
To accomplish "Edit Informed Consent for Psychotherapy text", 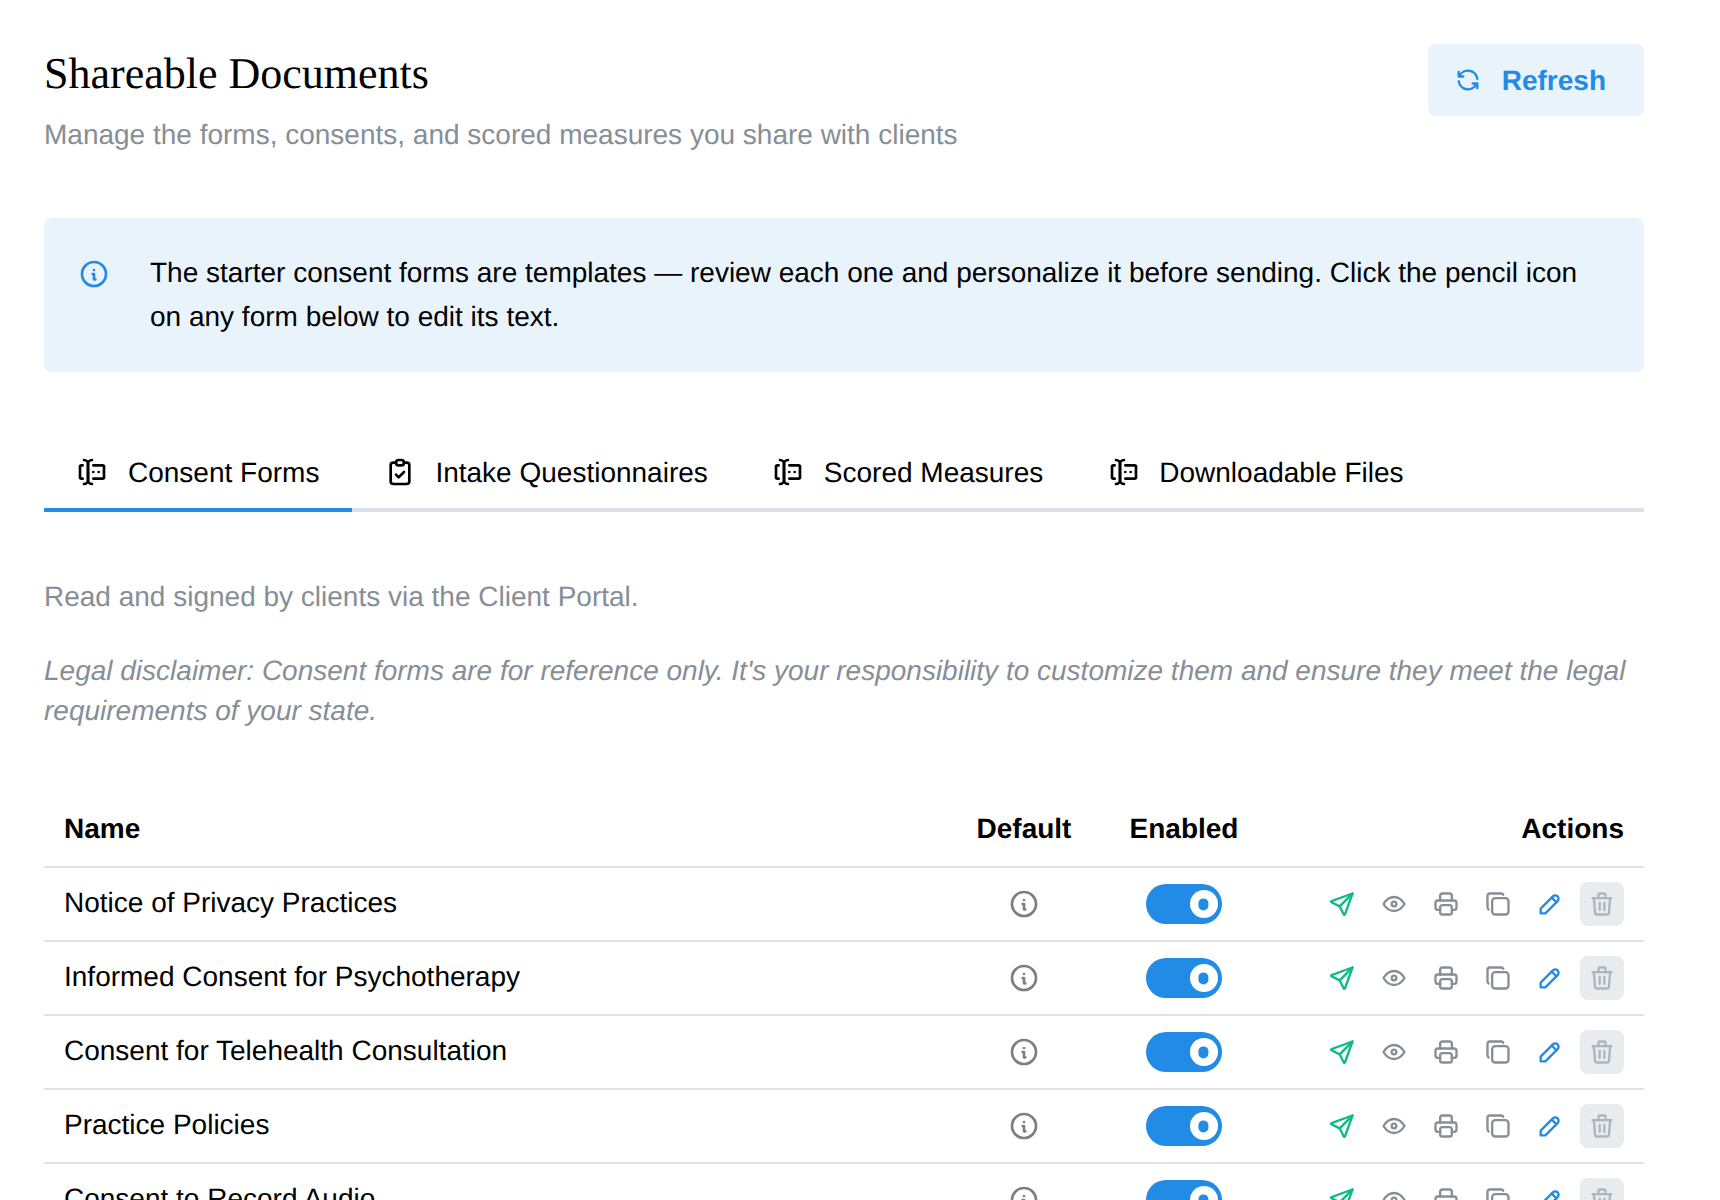I will click(1550, 978).
